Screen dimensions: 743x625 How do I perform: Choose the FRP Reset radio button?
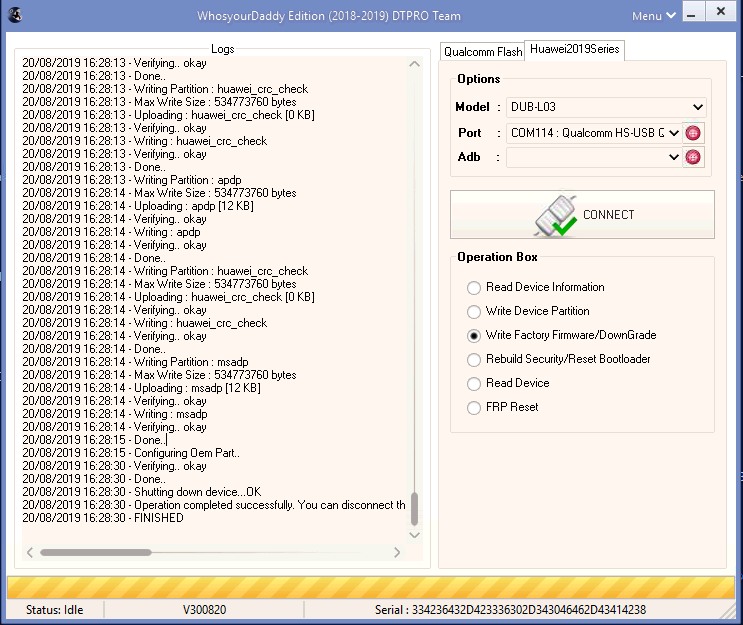[474, 408]
